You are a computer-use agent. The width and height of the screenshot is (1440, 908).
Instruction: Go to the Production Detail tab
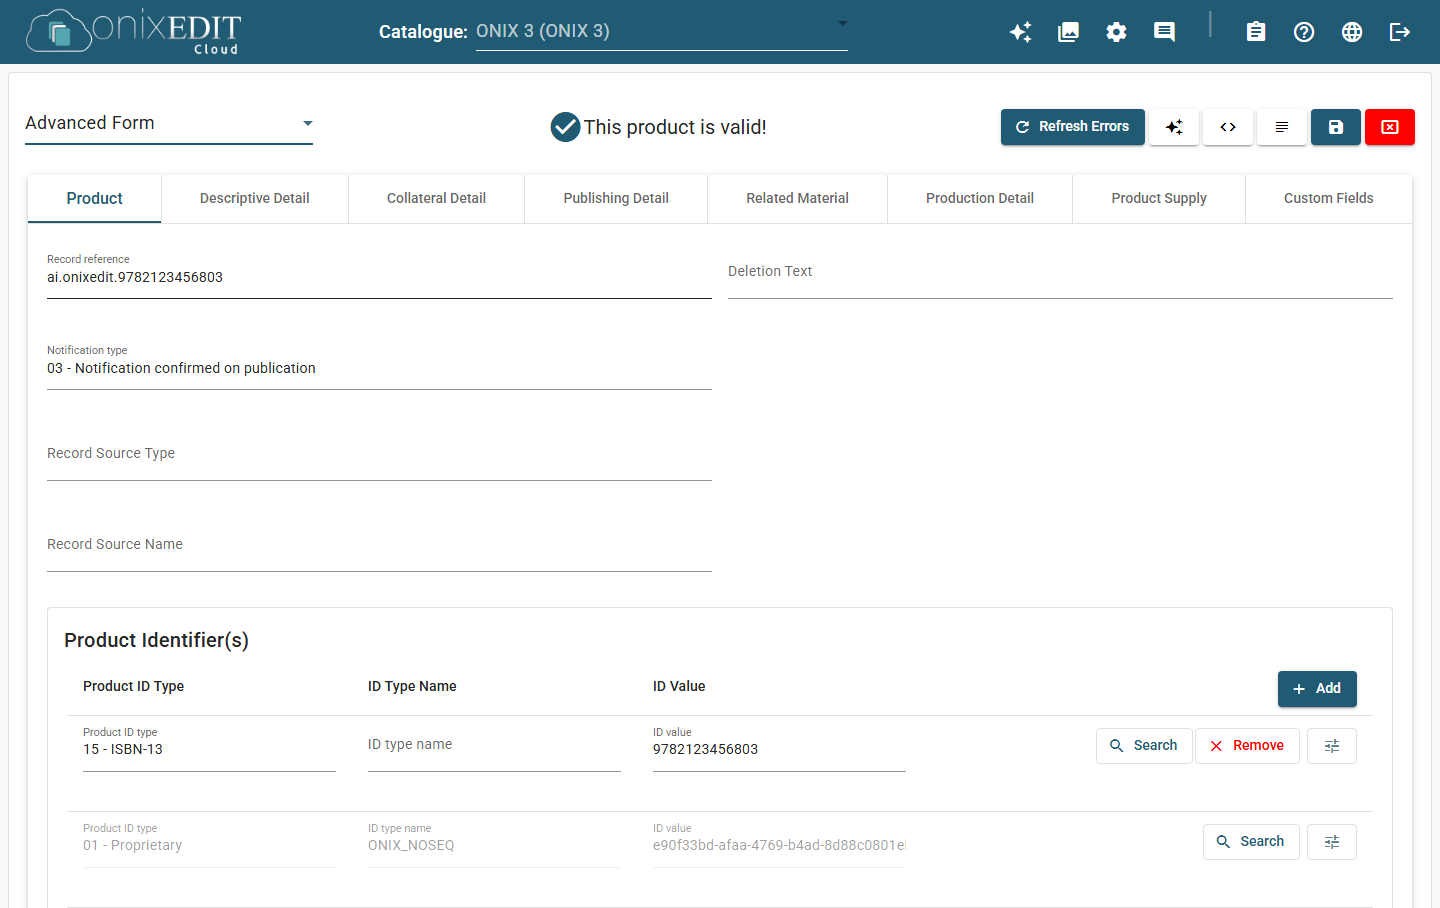pos(980,198)
